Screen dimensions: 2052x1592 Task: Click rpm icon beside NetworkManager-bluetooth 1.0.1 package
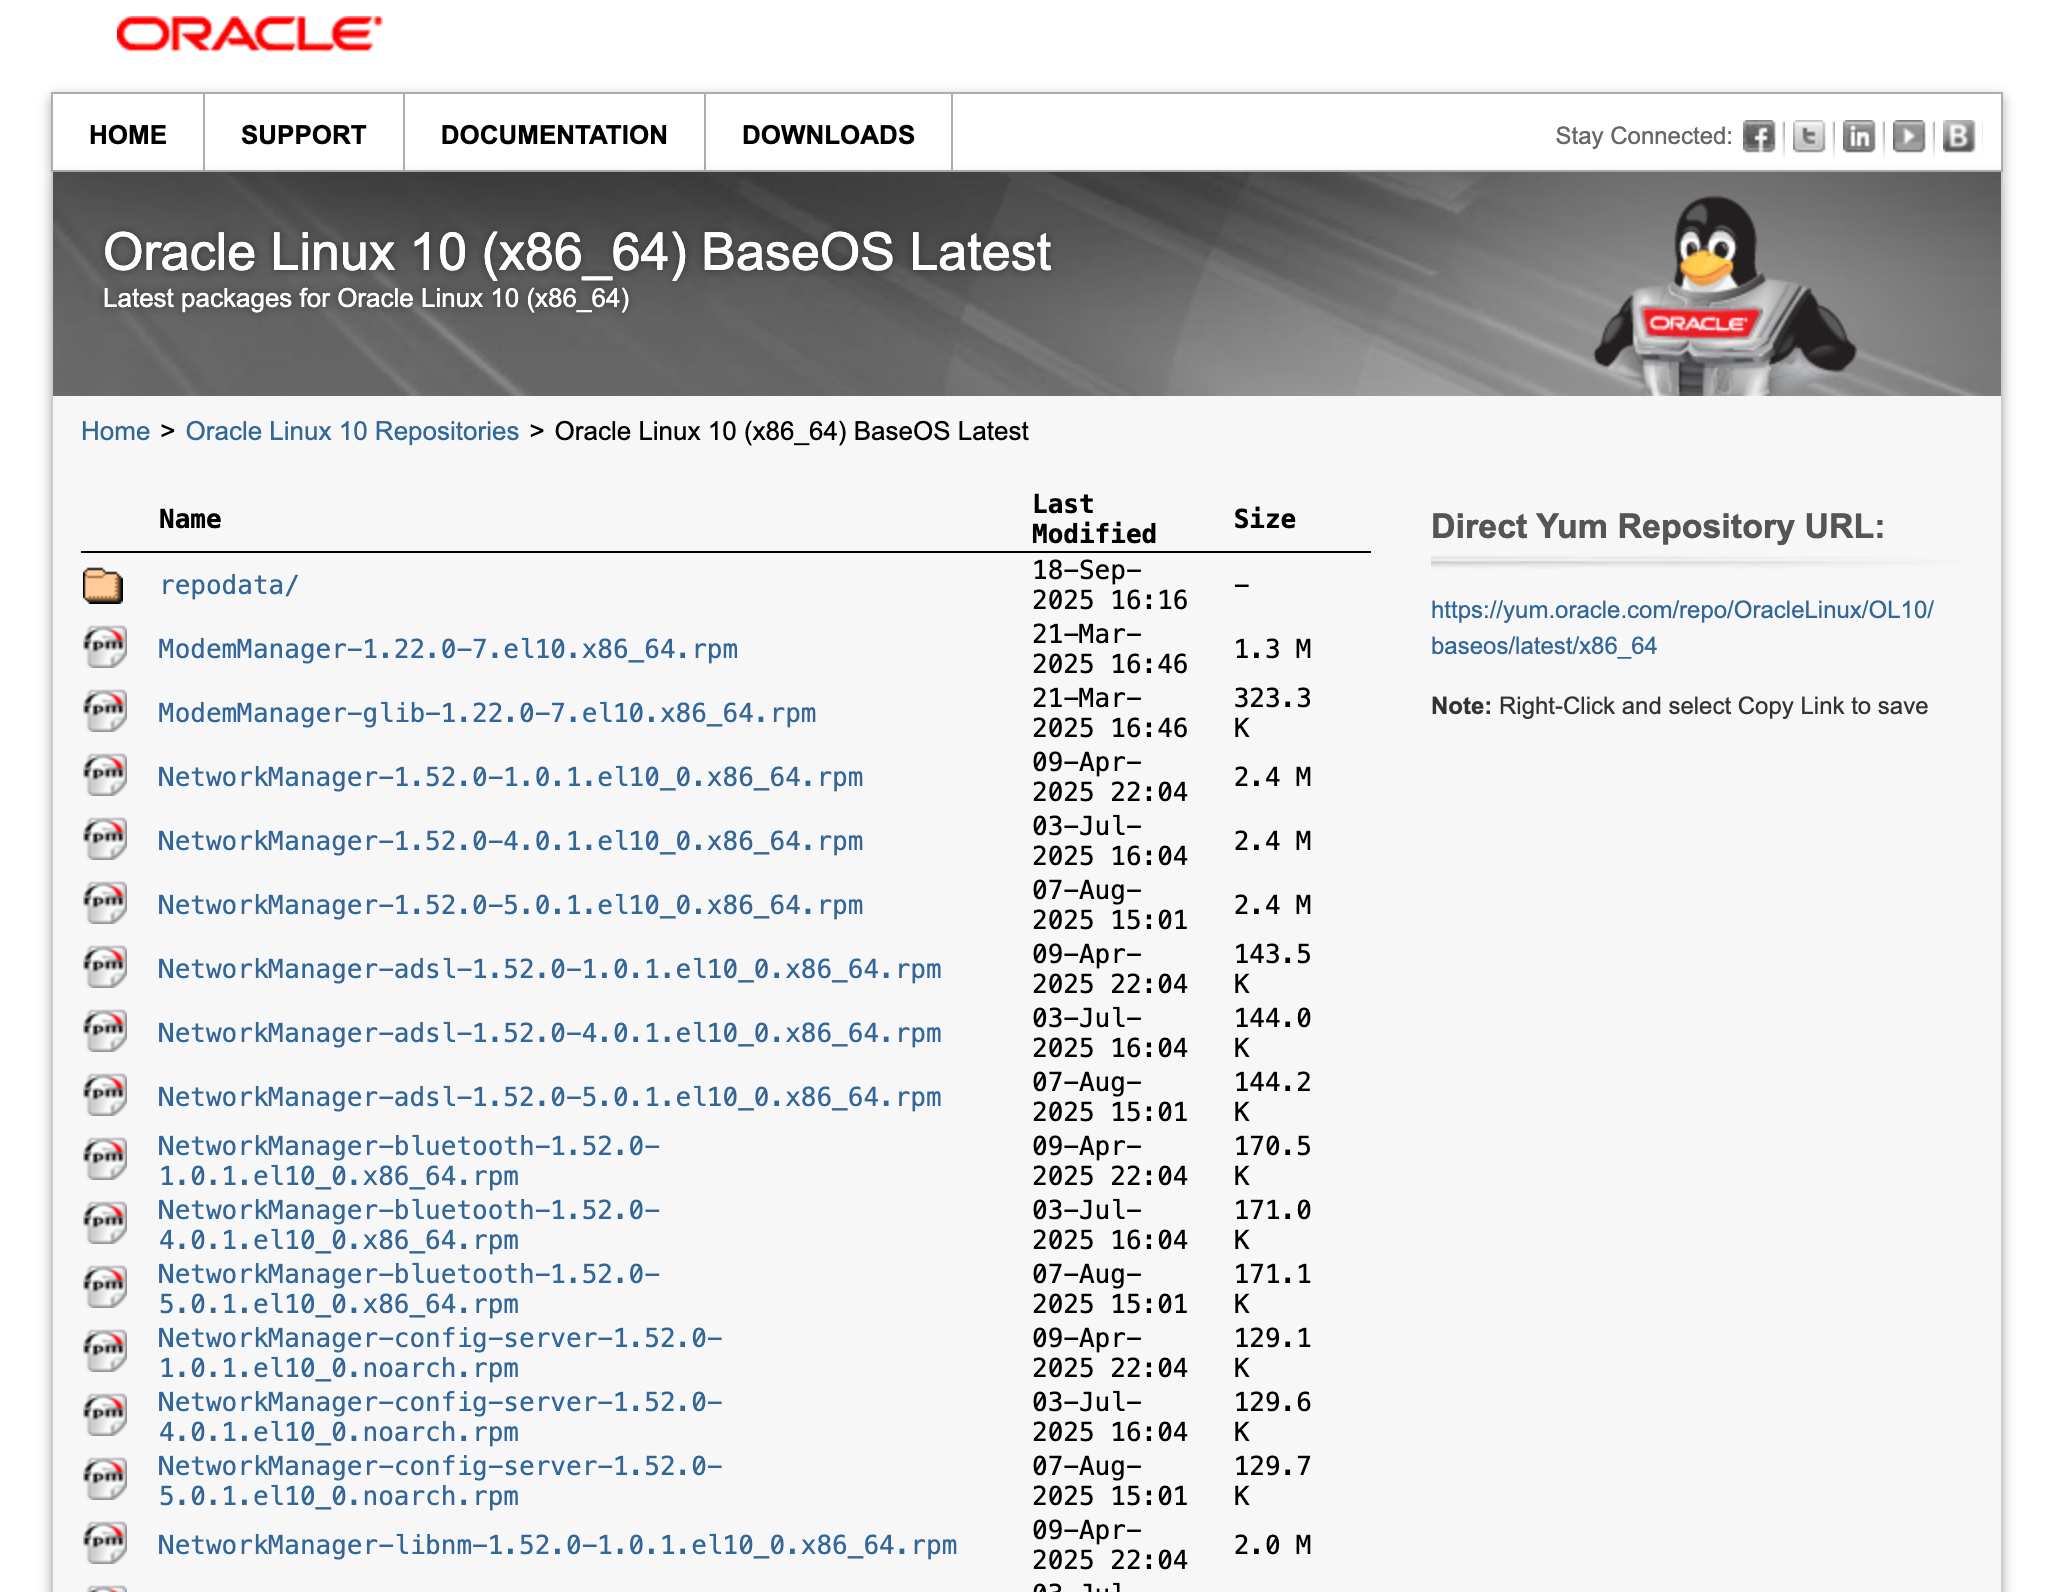(x=105, y=1160)
